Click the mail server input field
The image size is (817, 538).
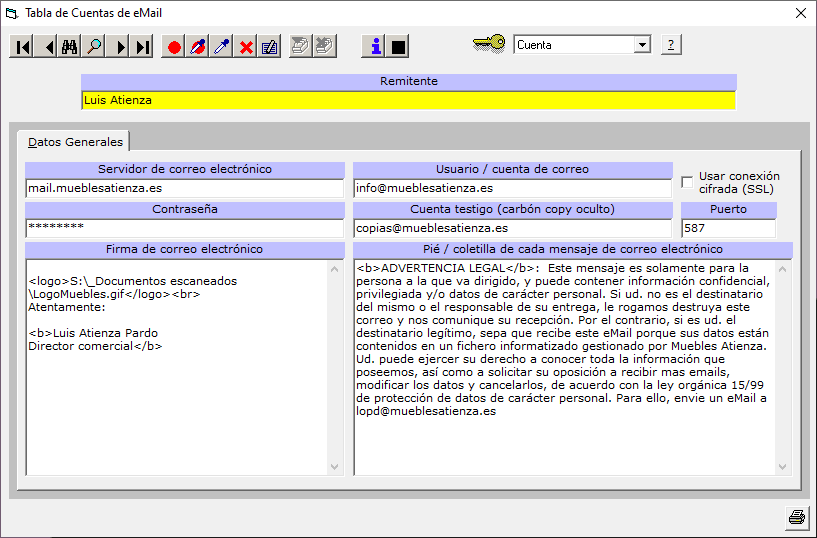pos(184,188)
